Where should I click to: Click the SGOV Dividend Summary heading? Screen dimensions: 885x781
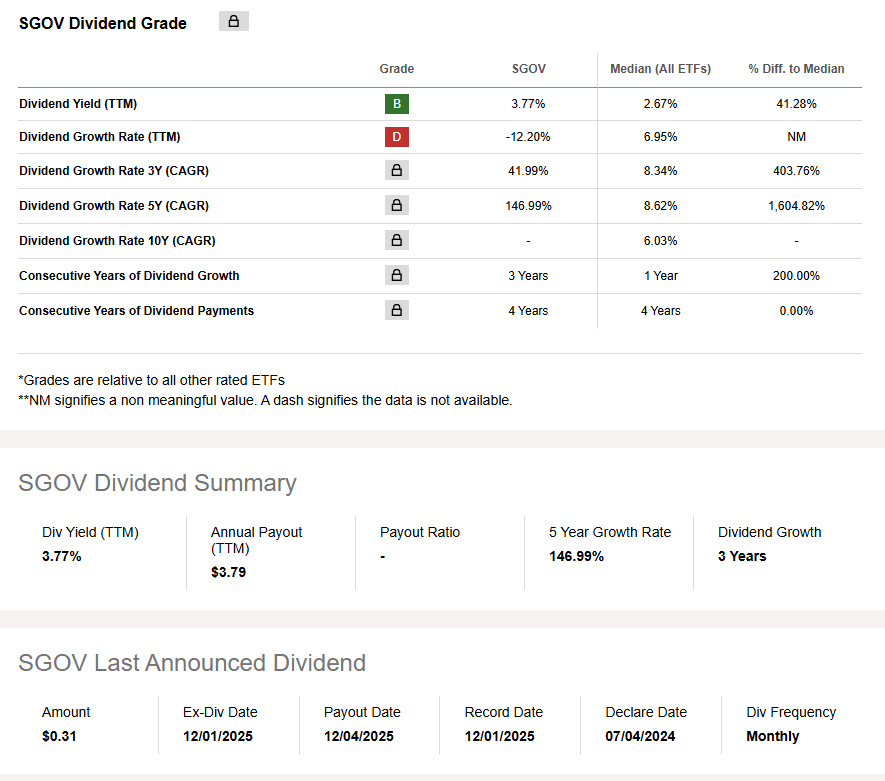(x=157, y=483)
